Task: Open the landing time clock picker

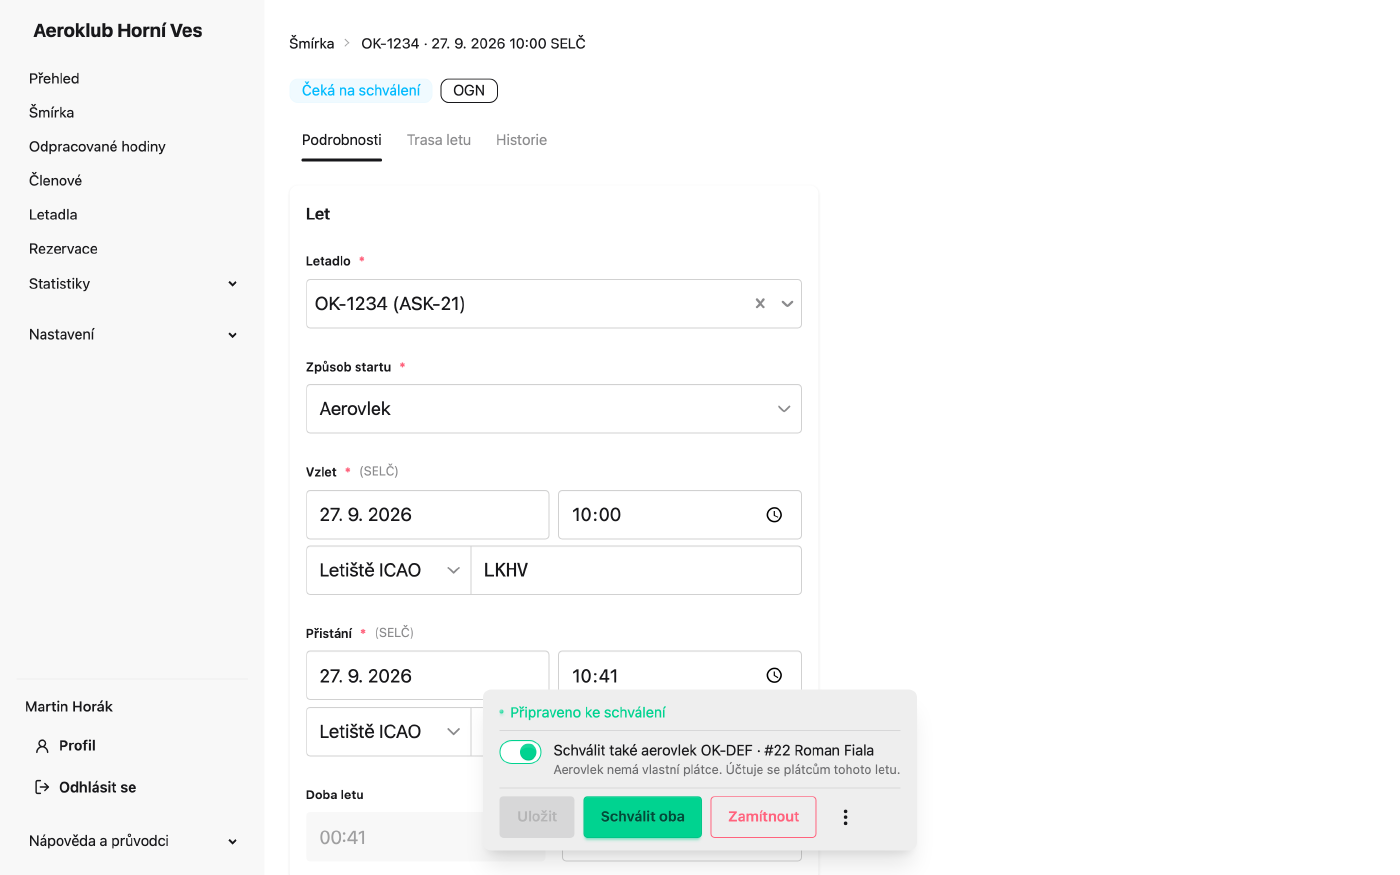Action: tap(774, 676)
